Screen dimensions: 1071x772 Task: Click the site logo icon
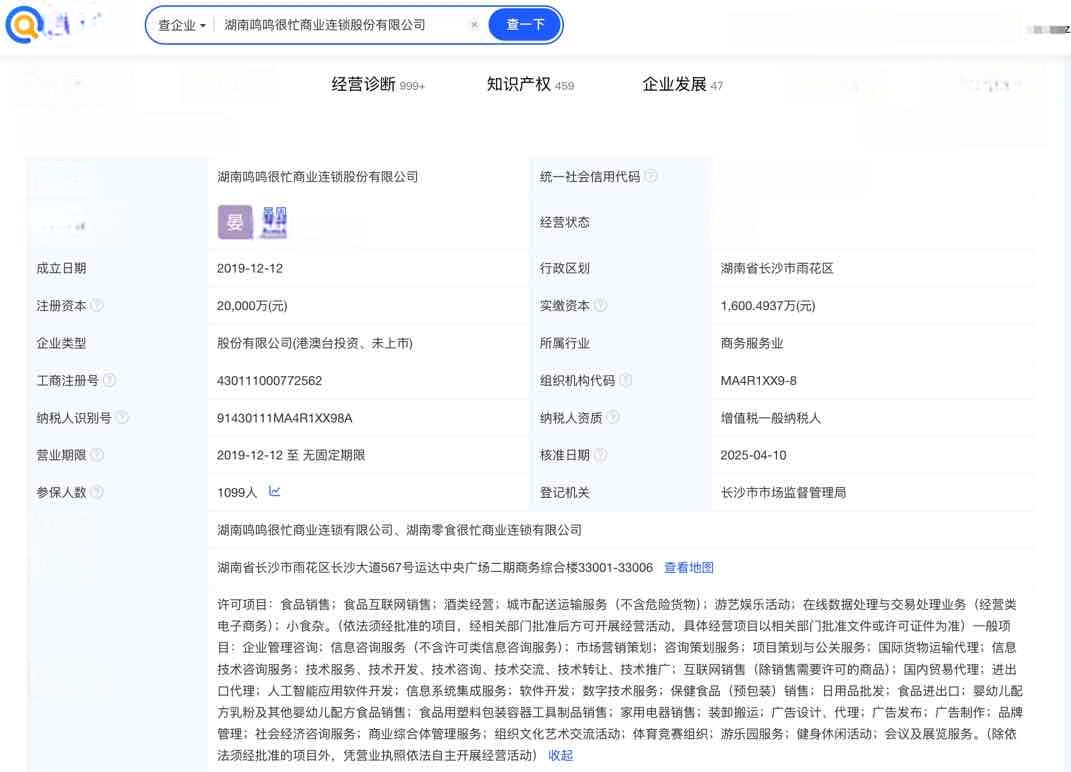(25, 25)
